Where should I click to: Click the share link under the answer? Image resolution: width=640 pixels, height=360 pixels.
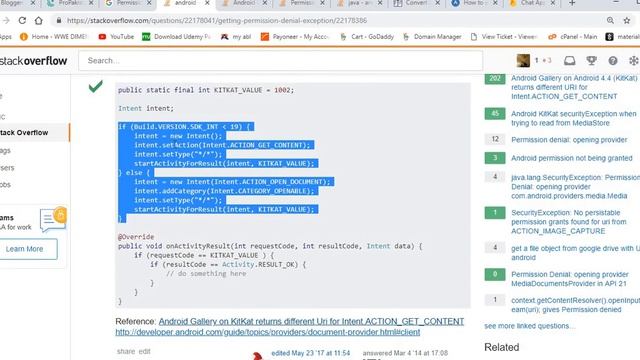[126, 351]
